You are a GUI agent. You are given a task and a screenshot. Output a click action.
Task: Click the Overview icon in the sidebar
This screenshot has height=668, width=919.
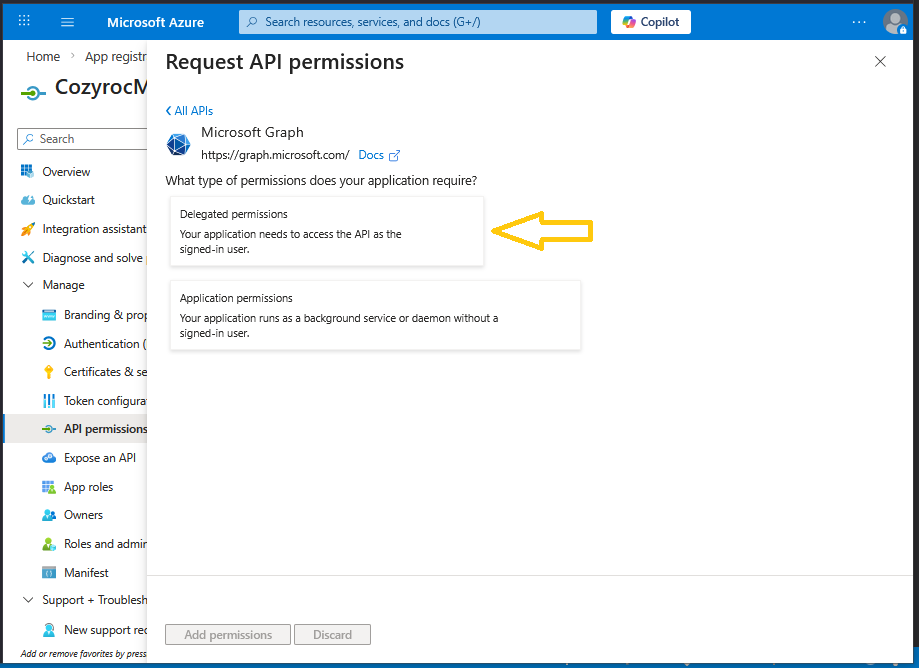coord(27,172)
